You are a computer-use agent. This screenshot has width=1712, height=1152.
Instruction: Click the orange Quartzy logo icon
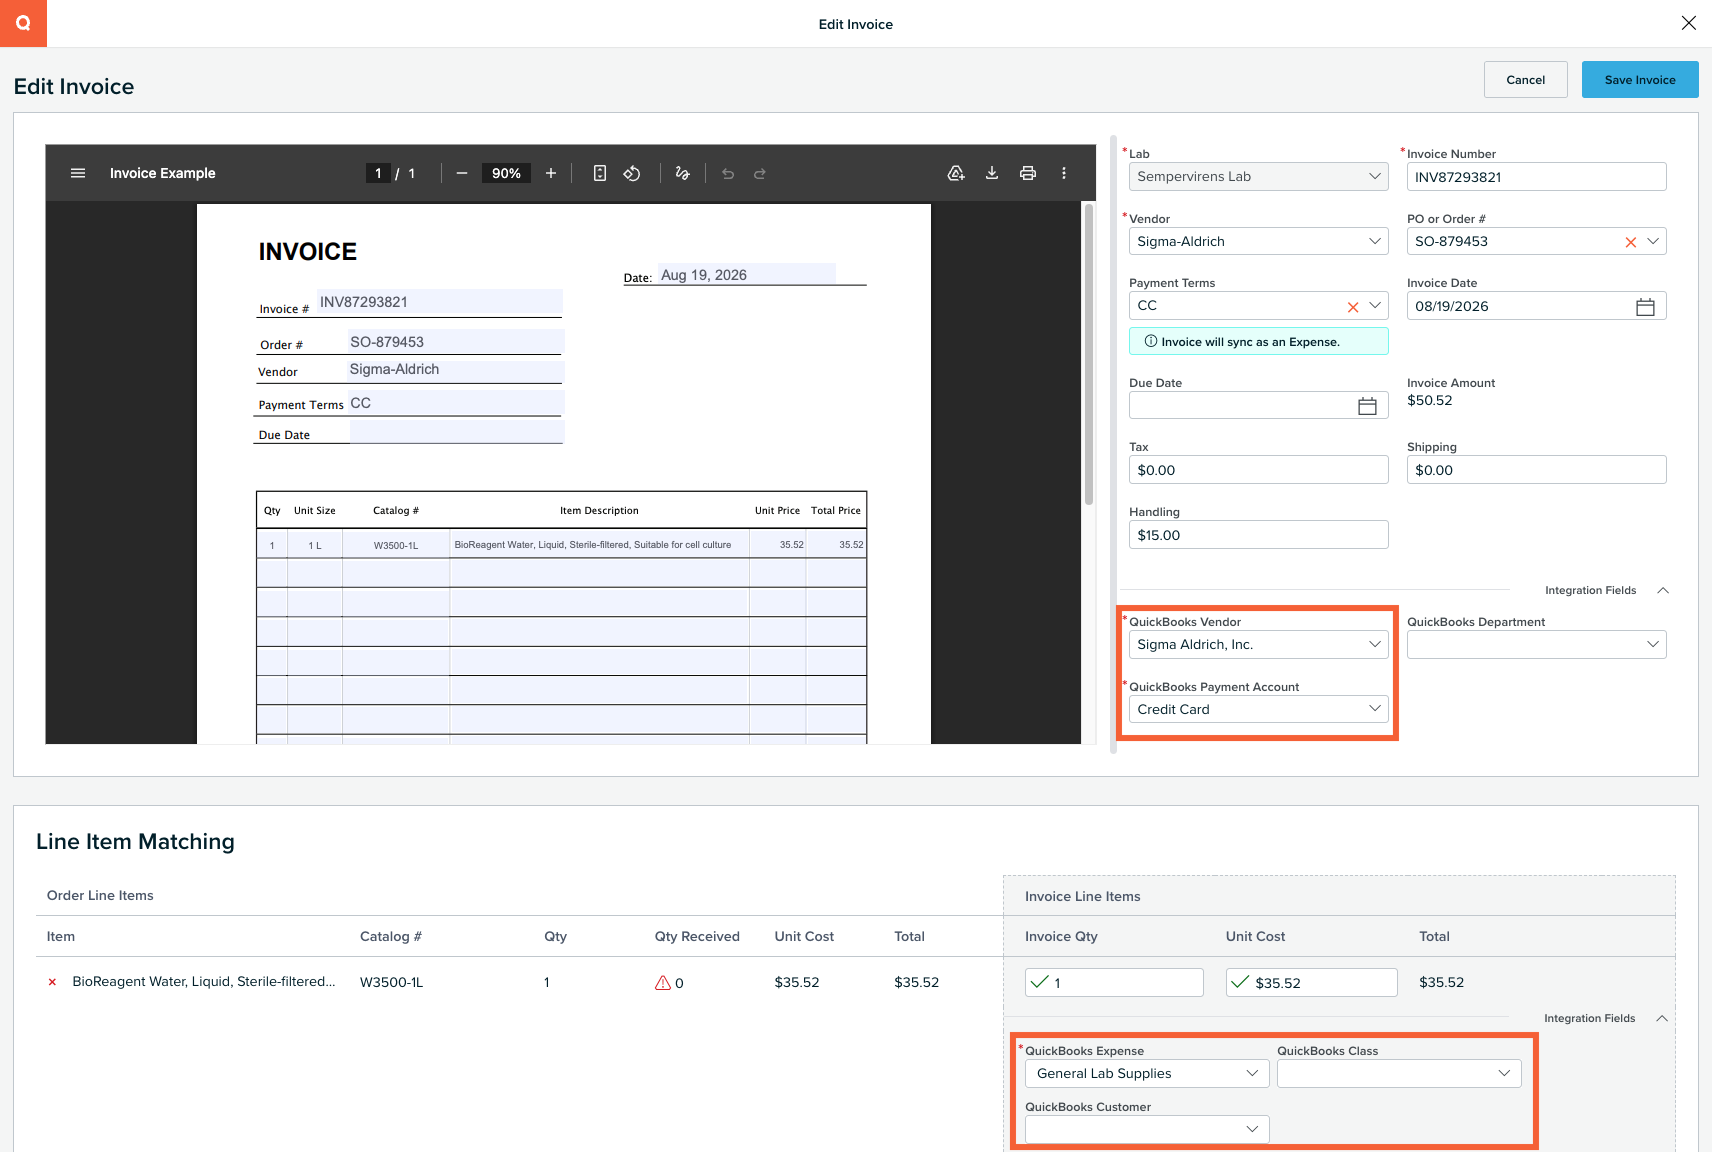coord(23,23)
